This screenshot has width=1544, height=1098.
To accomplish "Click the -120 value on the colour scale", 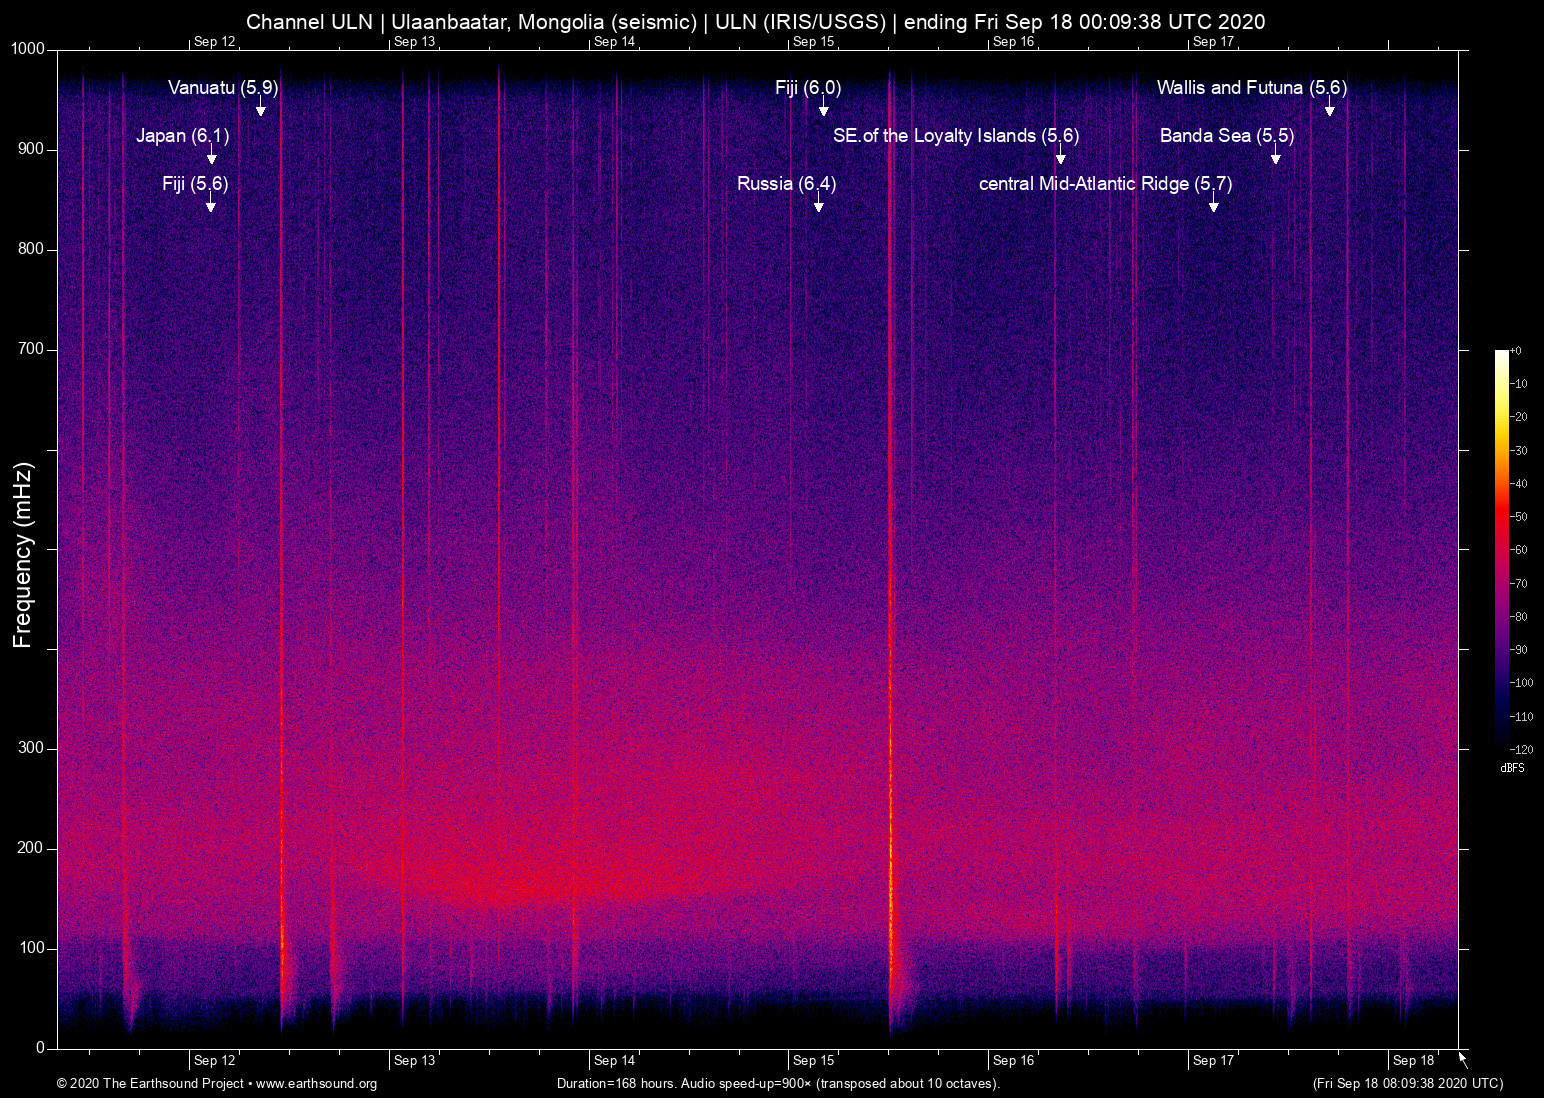I will point(1521,750).
